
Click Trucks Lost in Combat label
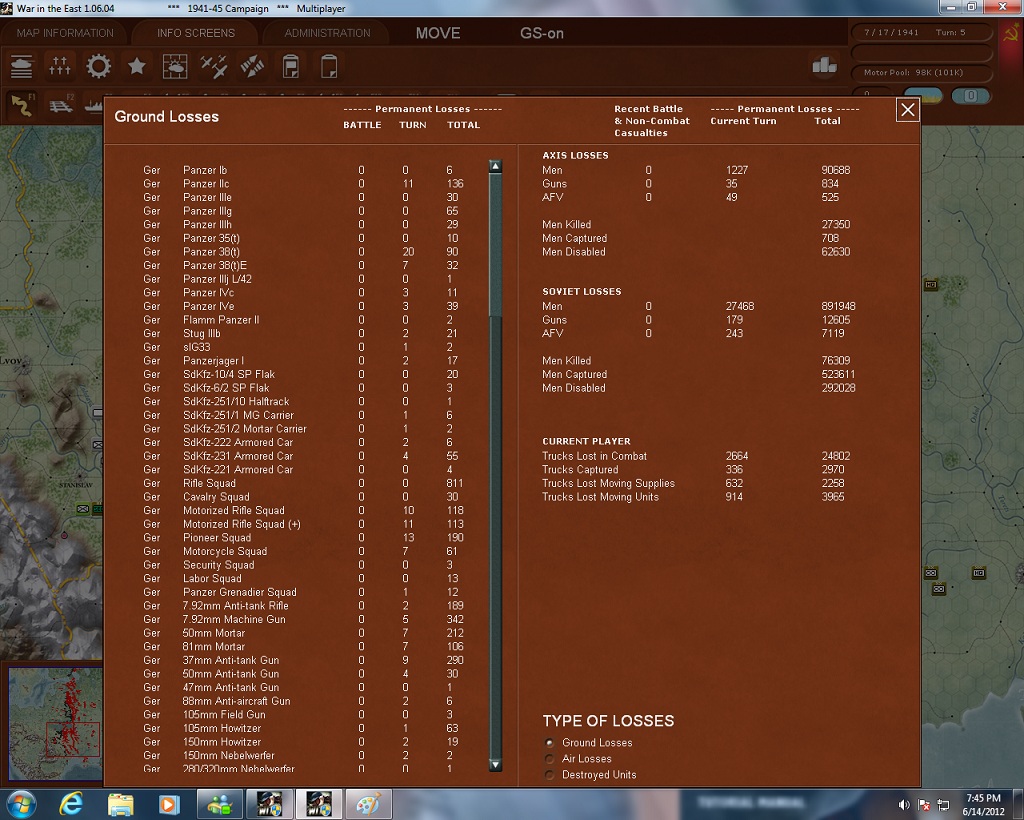tap(594, 456)
